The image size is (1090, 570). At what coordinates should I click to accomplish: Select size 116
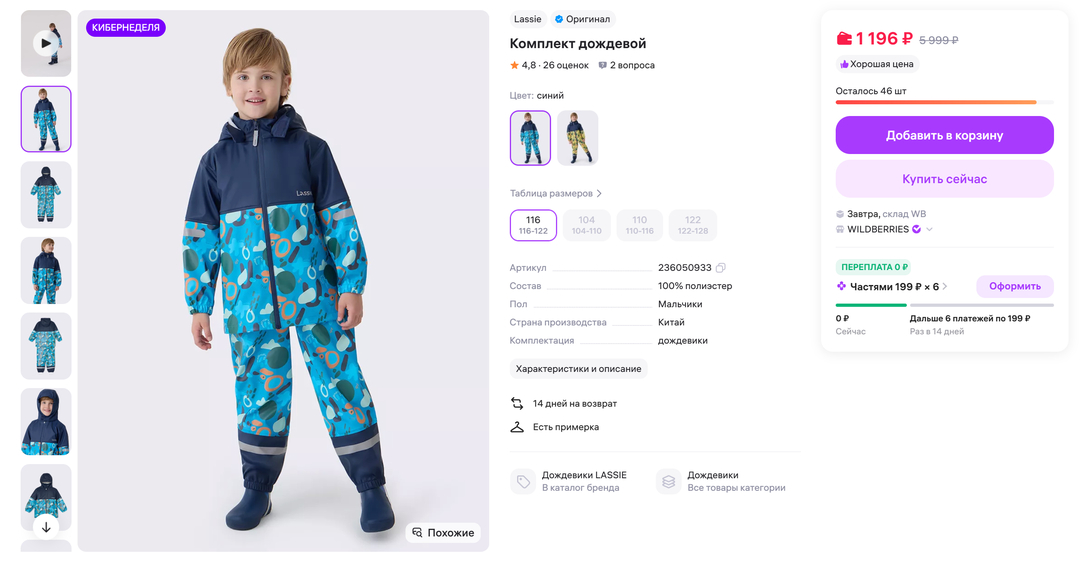coord(533,225)
